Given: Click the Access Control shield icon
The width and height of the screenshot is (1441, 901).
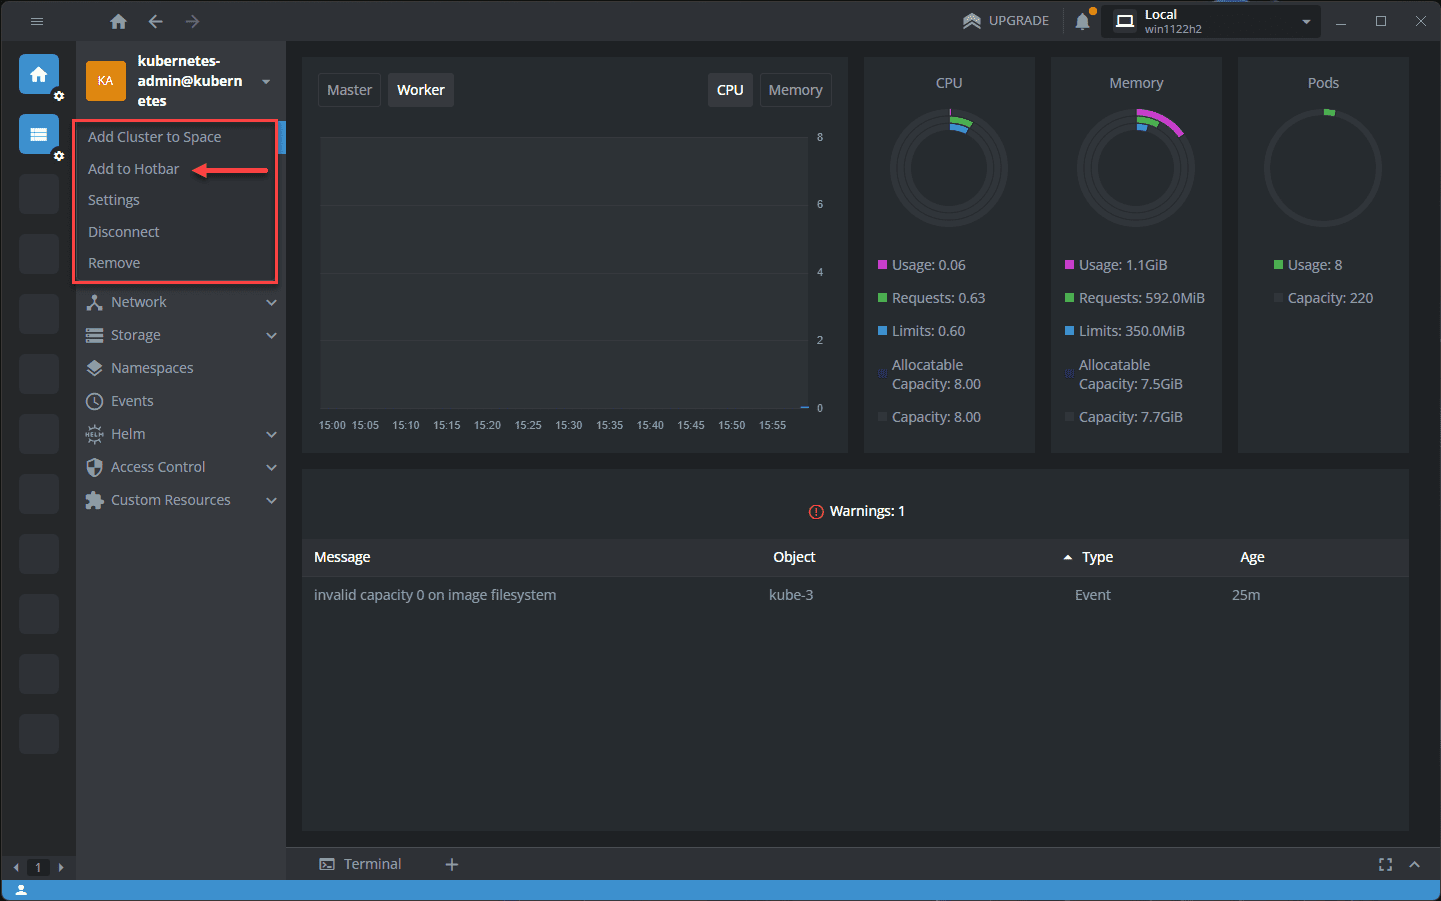Looking at the screenshot, I should 95,467.
